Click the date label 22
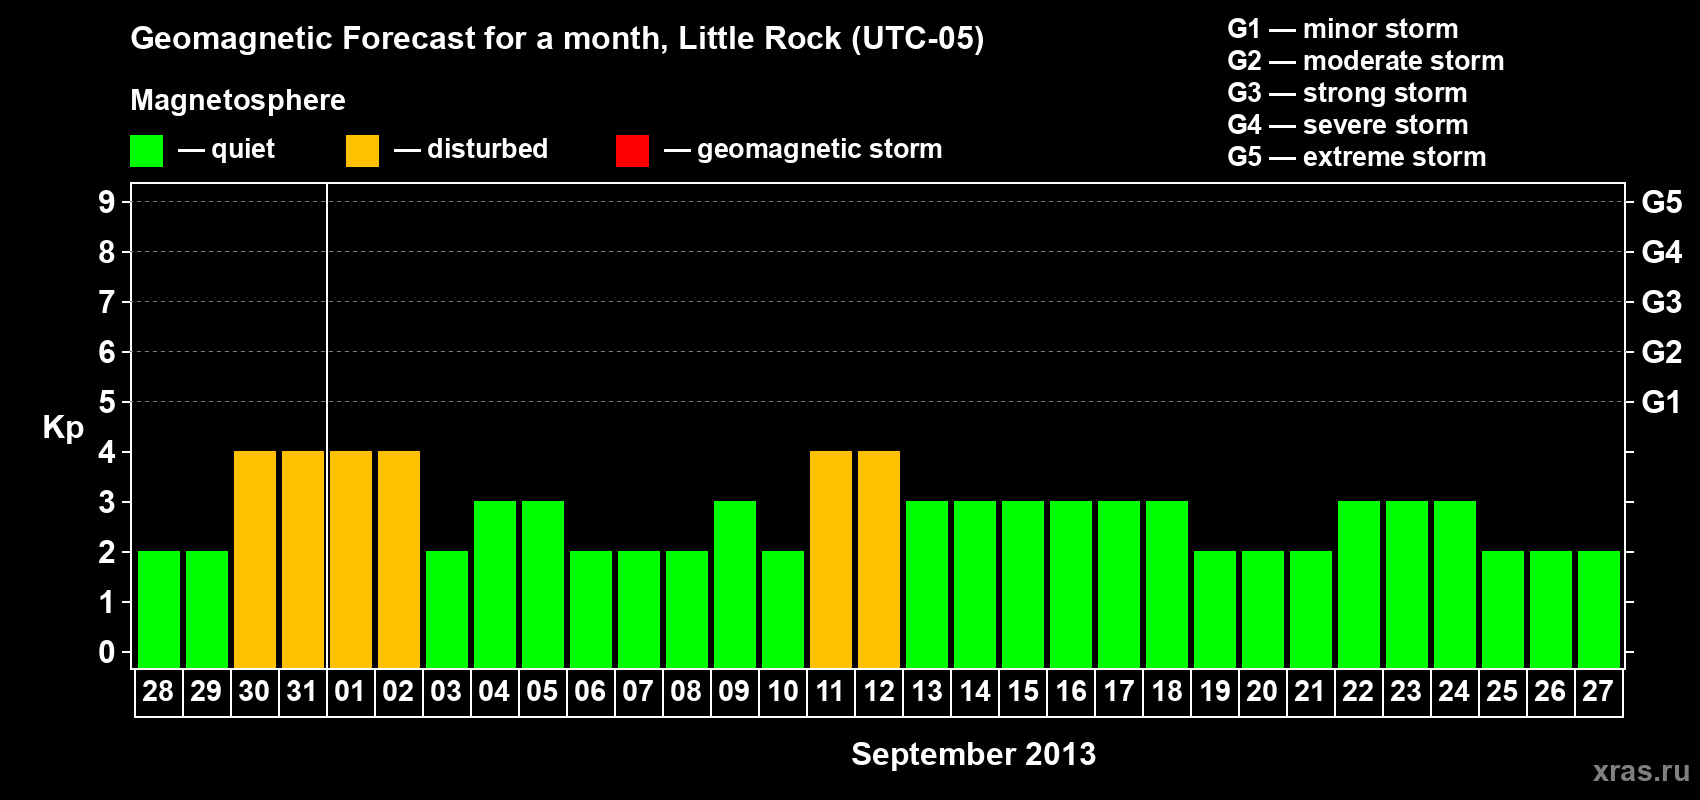The height and width of the screenshot is (800, 1700). (x=1358, y=692)
